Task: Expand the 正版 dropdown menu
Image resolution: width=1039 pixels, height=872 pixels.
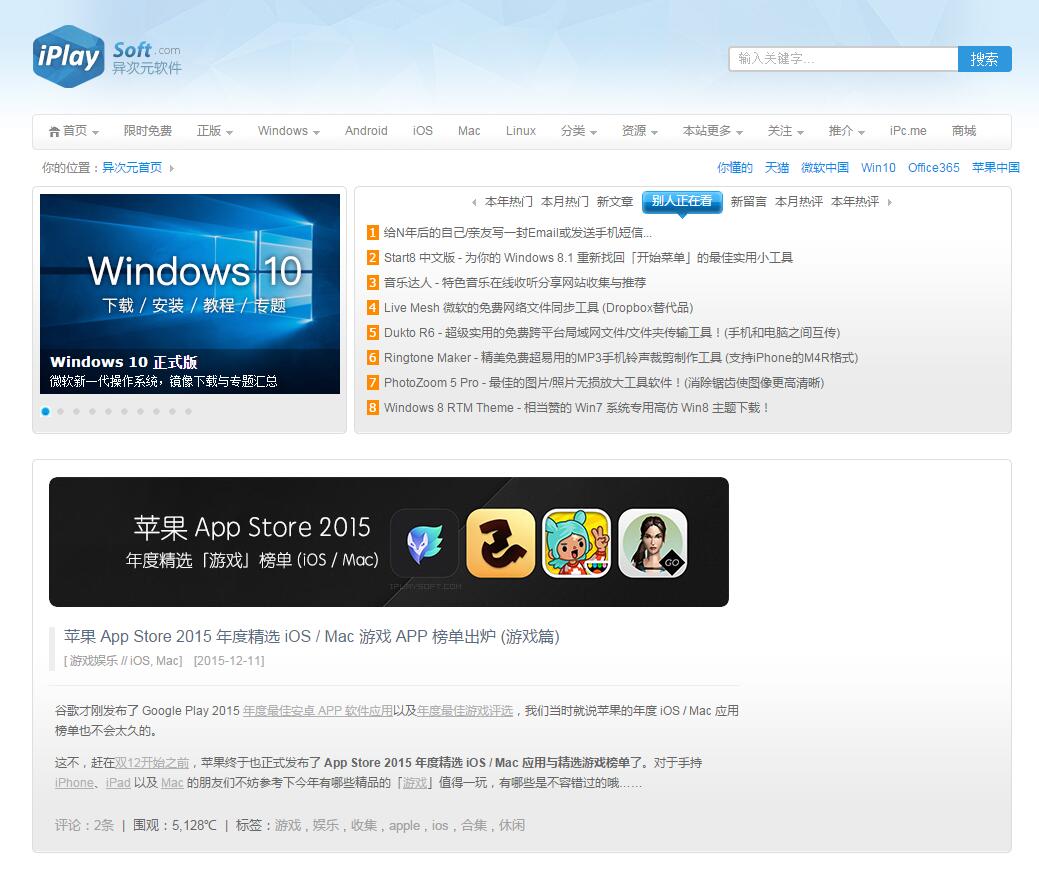Action: [214, 131]
